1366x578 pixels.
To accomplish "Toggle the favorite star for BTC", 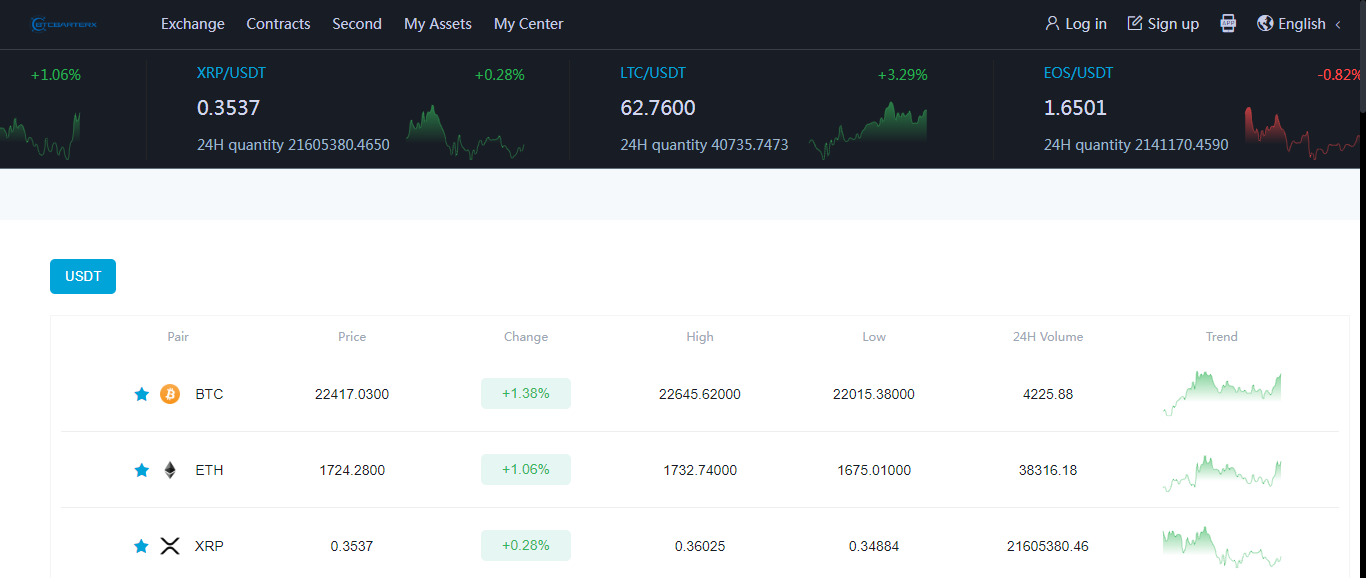I will pyautogui.click(x=141, y=394).
